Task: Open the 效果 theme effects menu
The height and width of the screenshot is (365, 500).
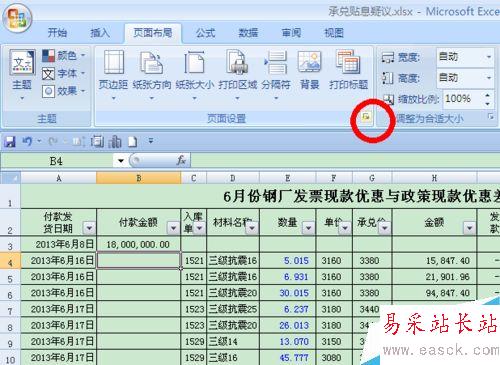Action: click(64, 91)
